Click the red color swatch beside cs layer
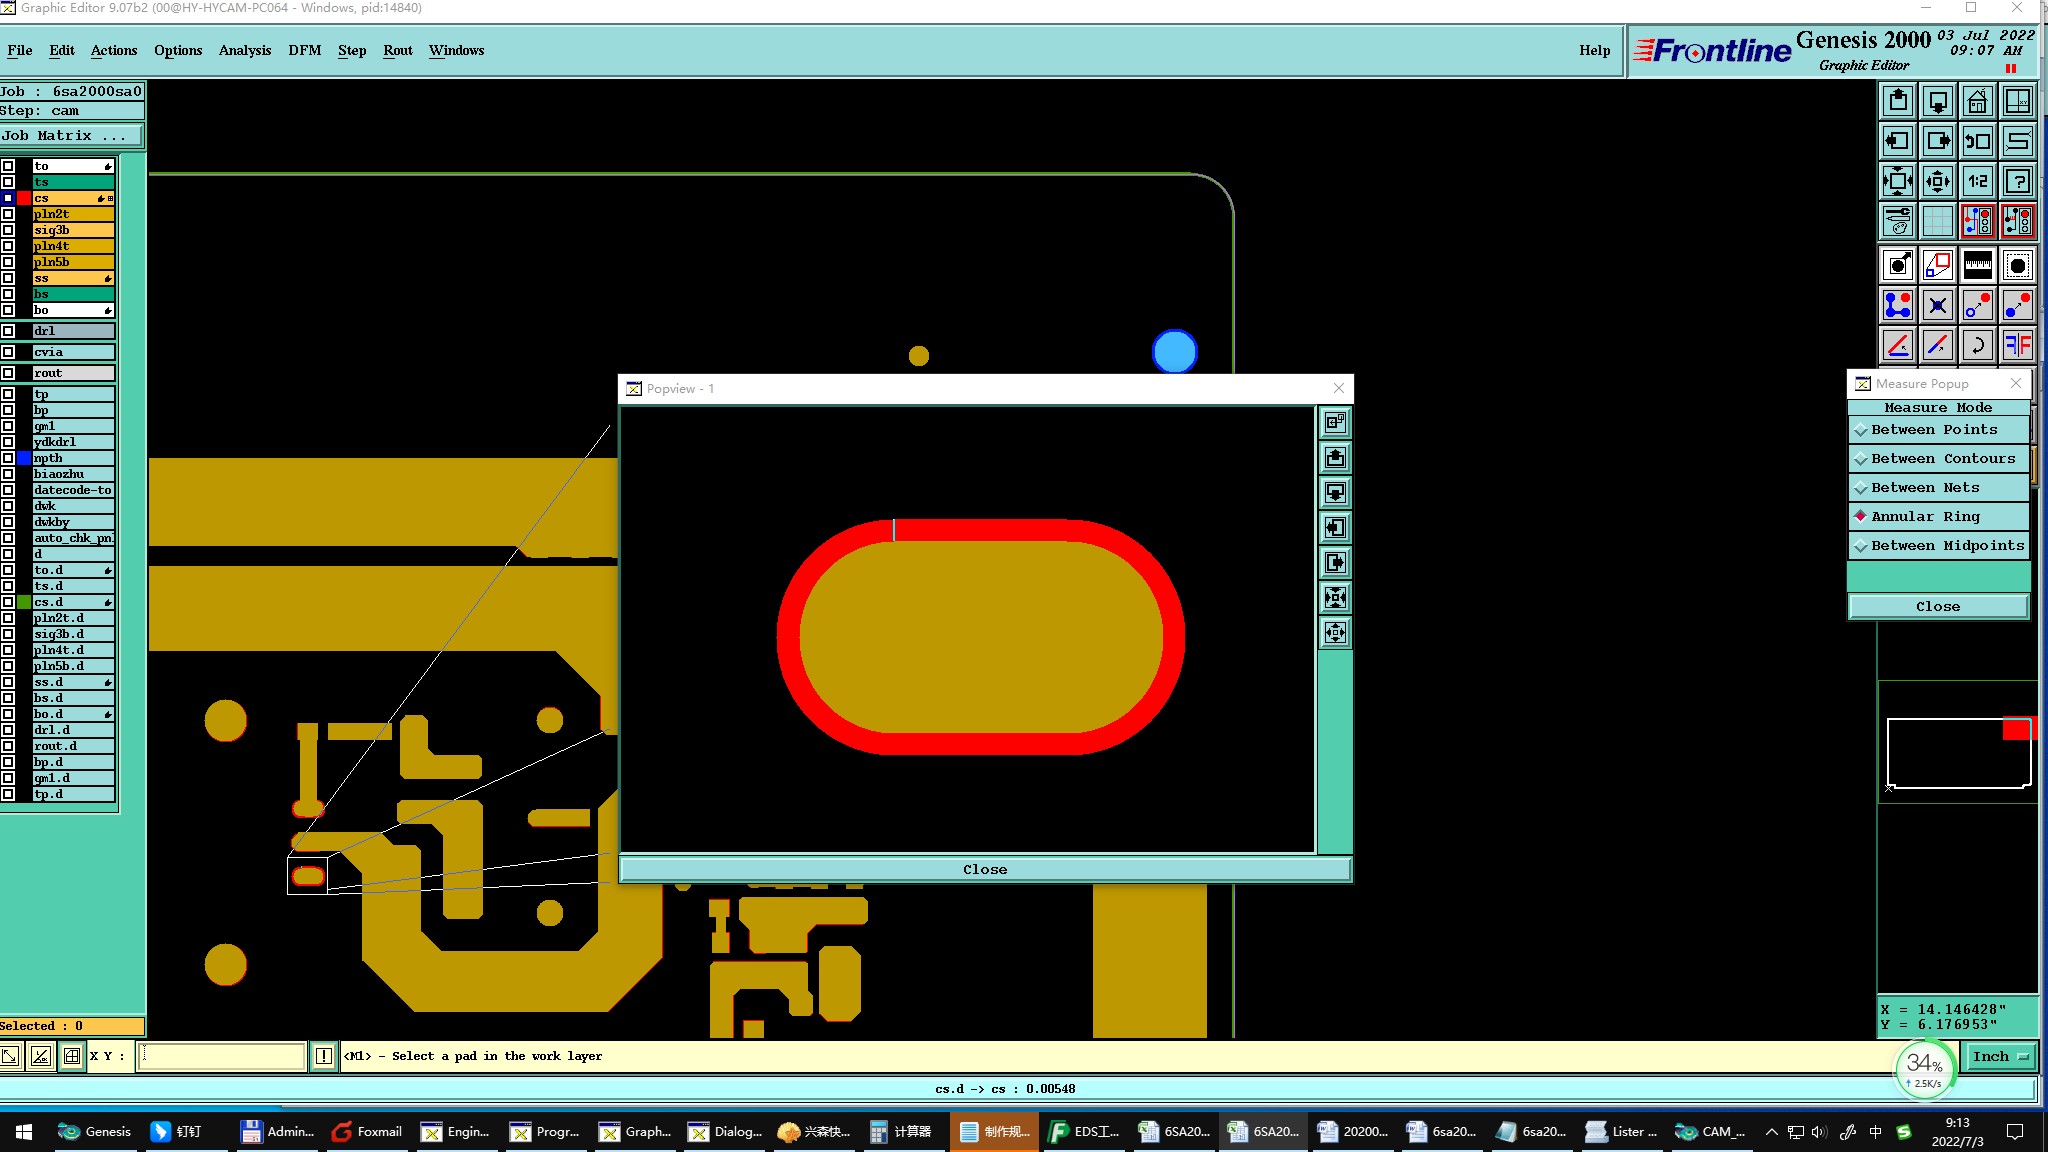 pos(24,198)
